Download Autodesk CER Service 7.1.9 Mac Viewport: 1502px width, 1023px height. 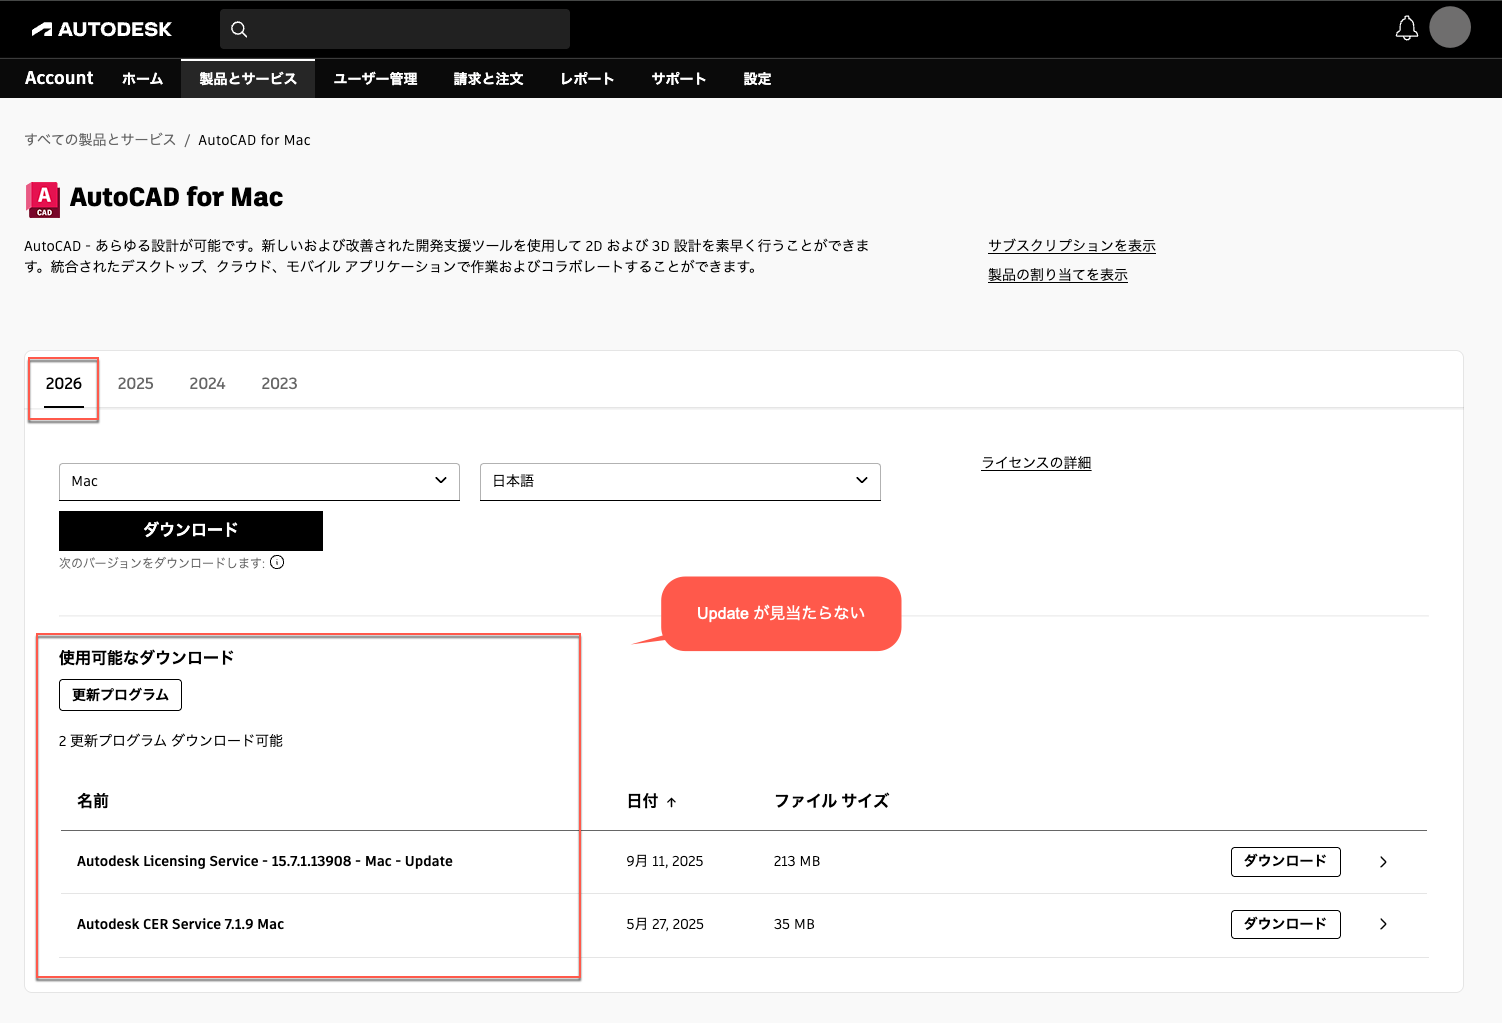pyautogui.click(x=1285, y=924)
